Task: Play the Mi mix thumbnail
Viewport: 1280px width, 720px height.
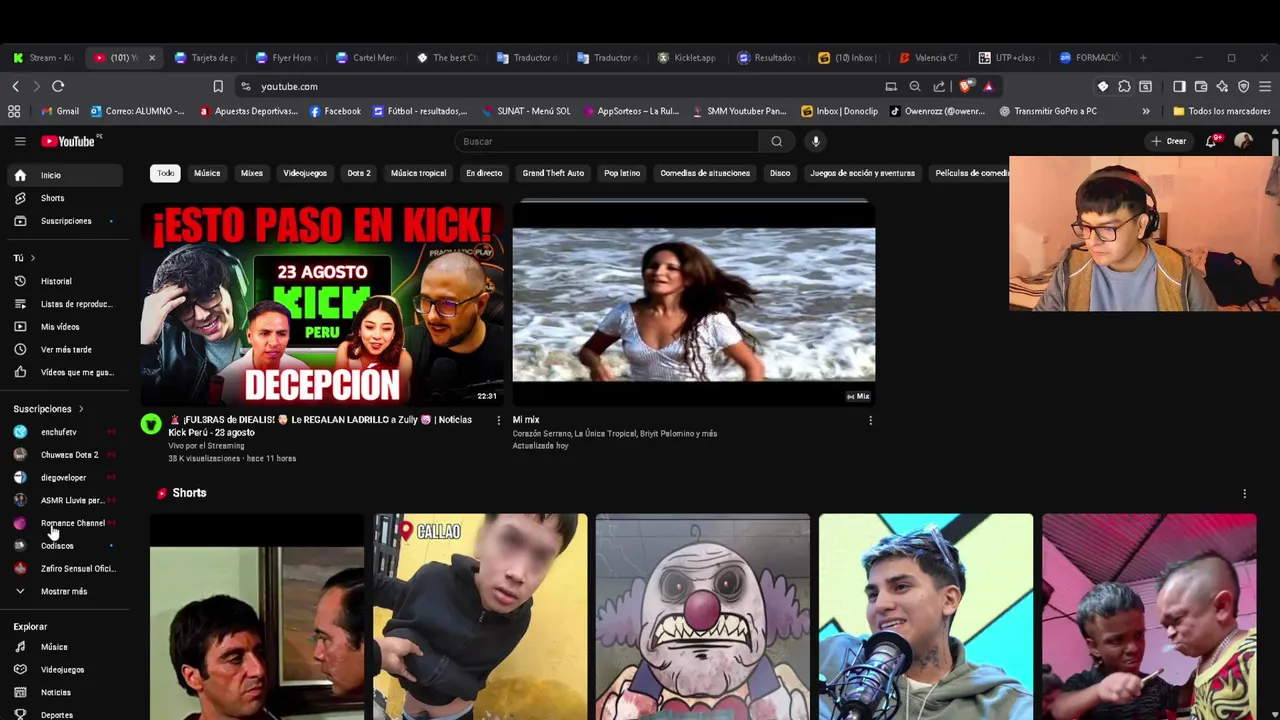Action: coord(694,304)
